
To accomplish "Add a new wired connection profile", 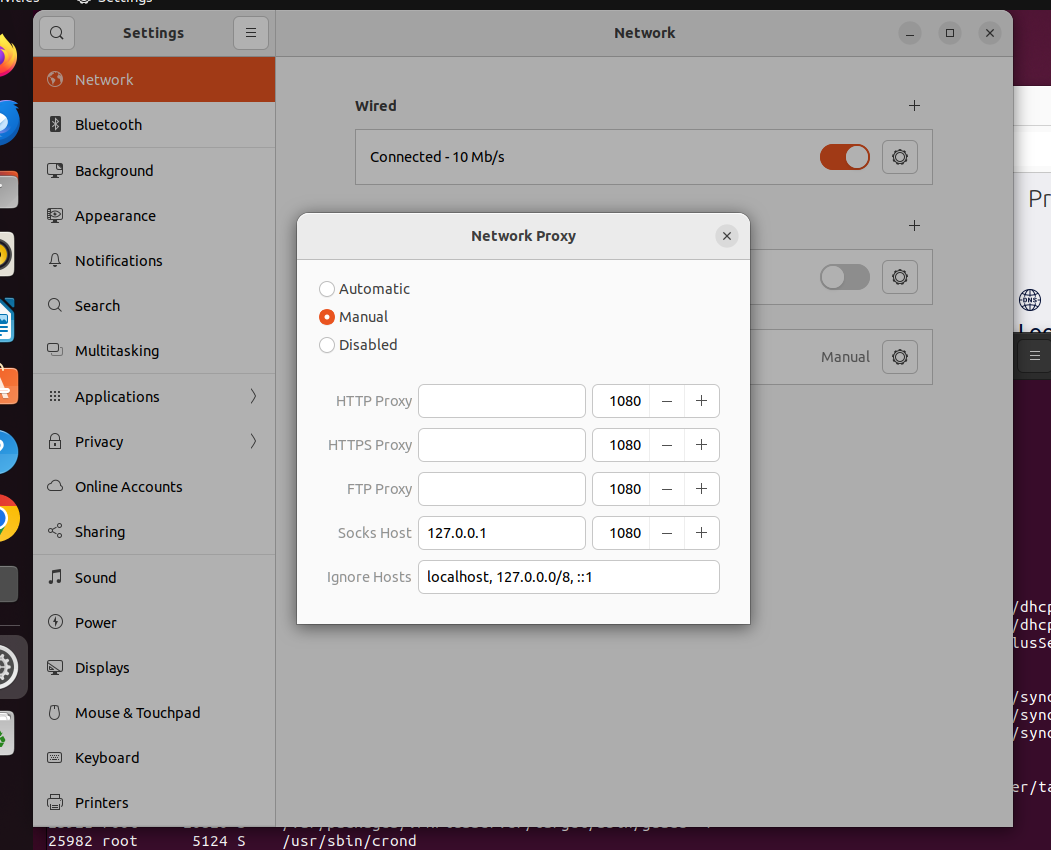I will (914, 106).
